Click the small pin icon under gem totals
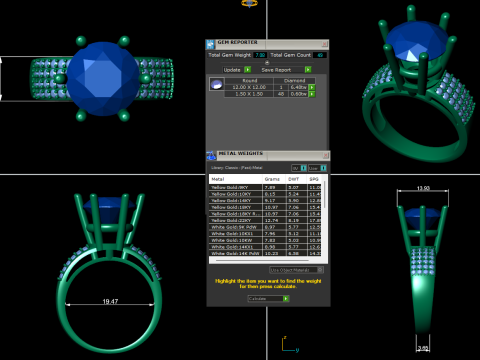Image resolution: width=480 pixels, height=360 pixels. pyautogui.click(x=267, y=62)
